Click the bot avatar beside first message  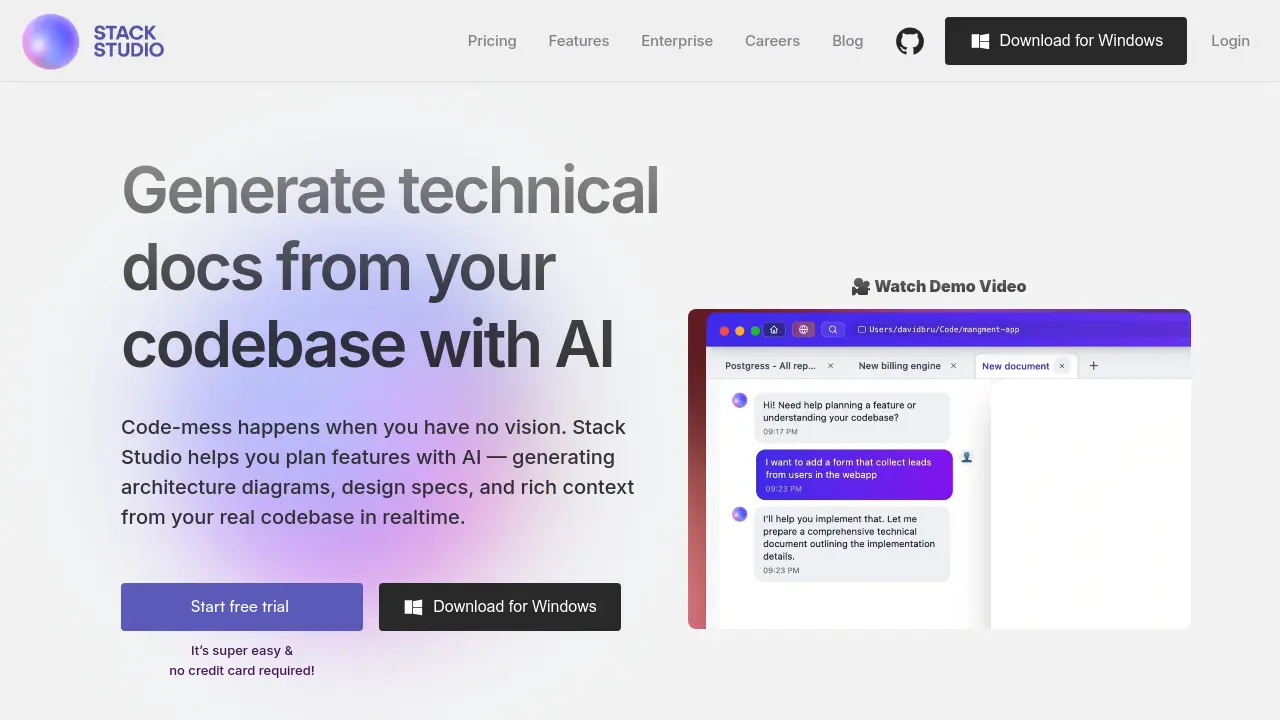[x=740, y=400]
